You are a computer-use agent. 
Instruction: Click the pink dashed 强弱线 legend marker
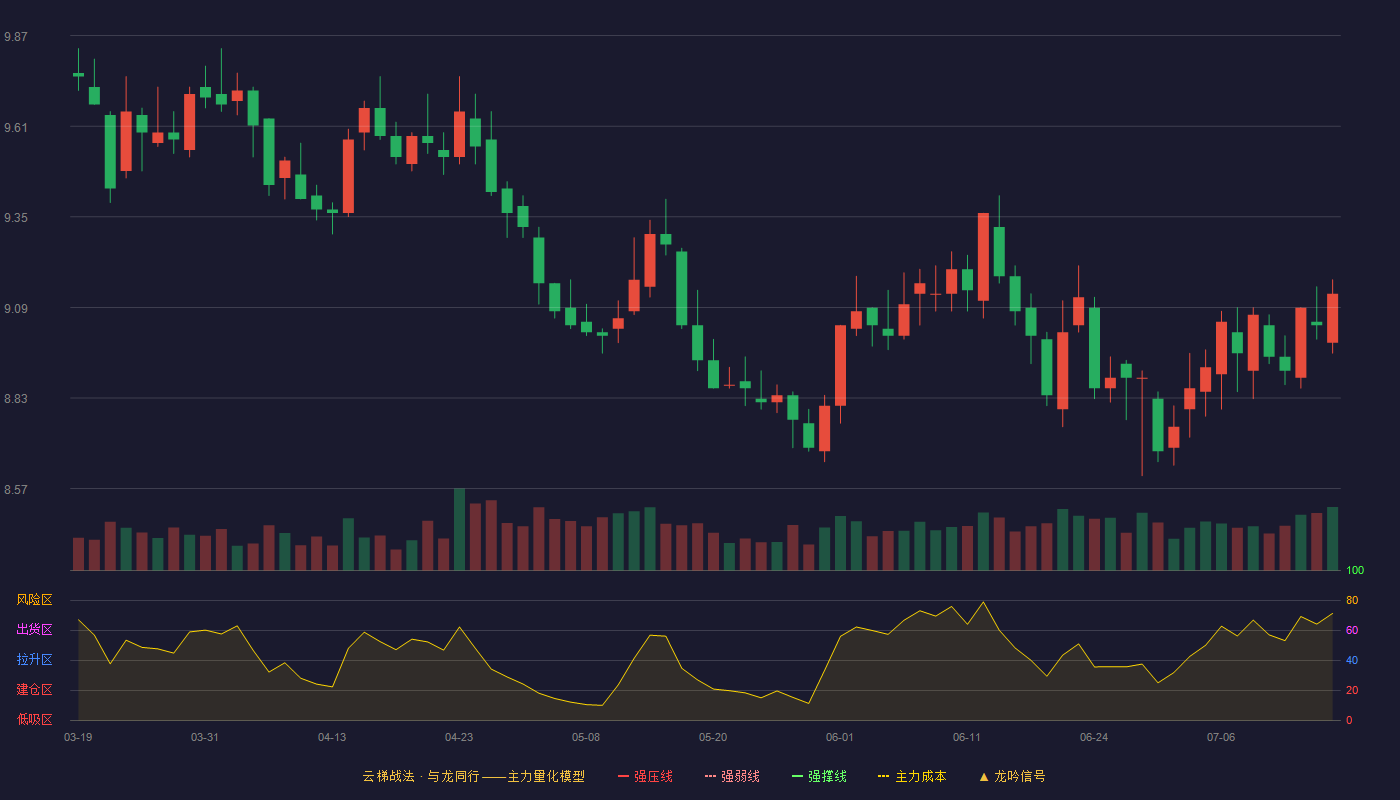pyautogui.click(x=710, y=776)
